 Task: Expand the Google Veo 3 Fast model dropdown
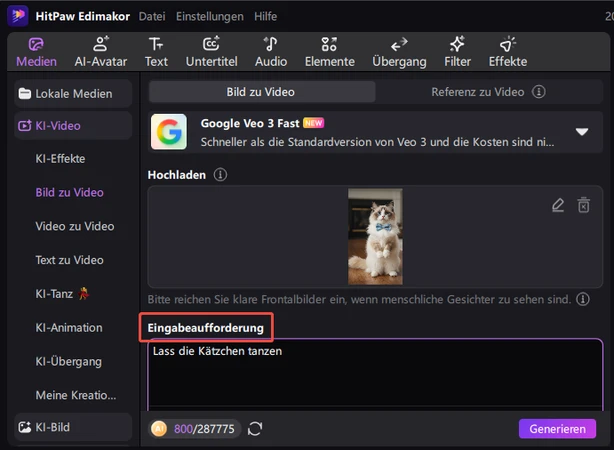581,132
